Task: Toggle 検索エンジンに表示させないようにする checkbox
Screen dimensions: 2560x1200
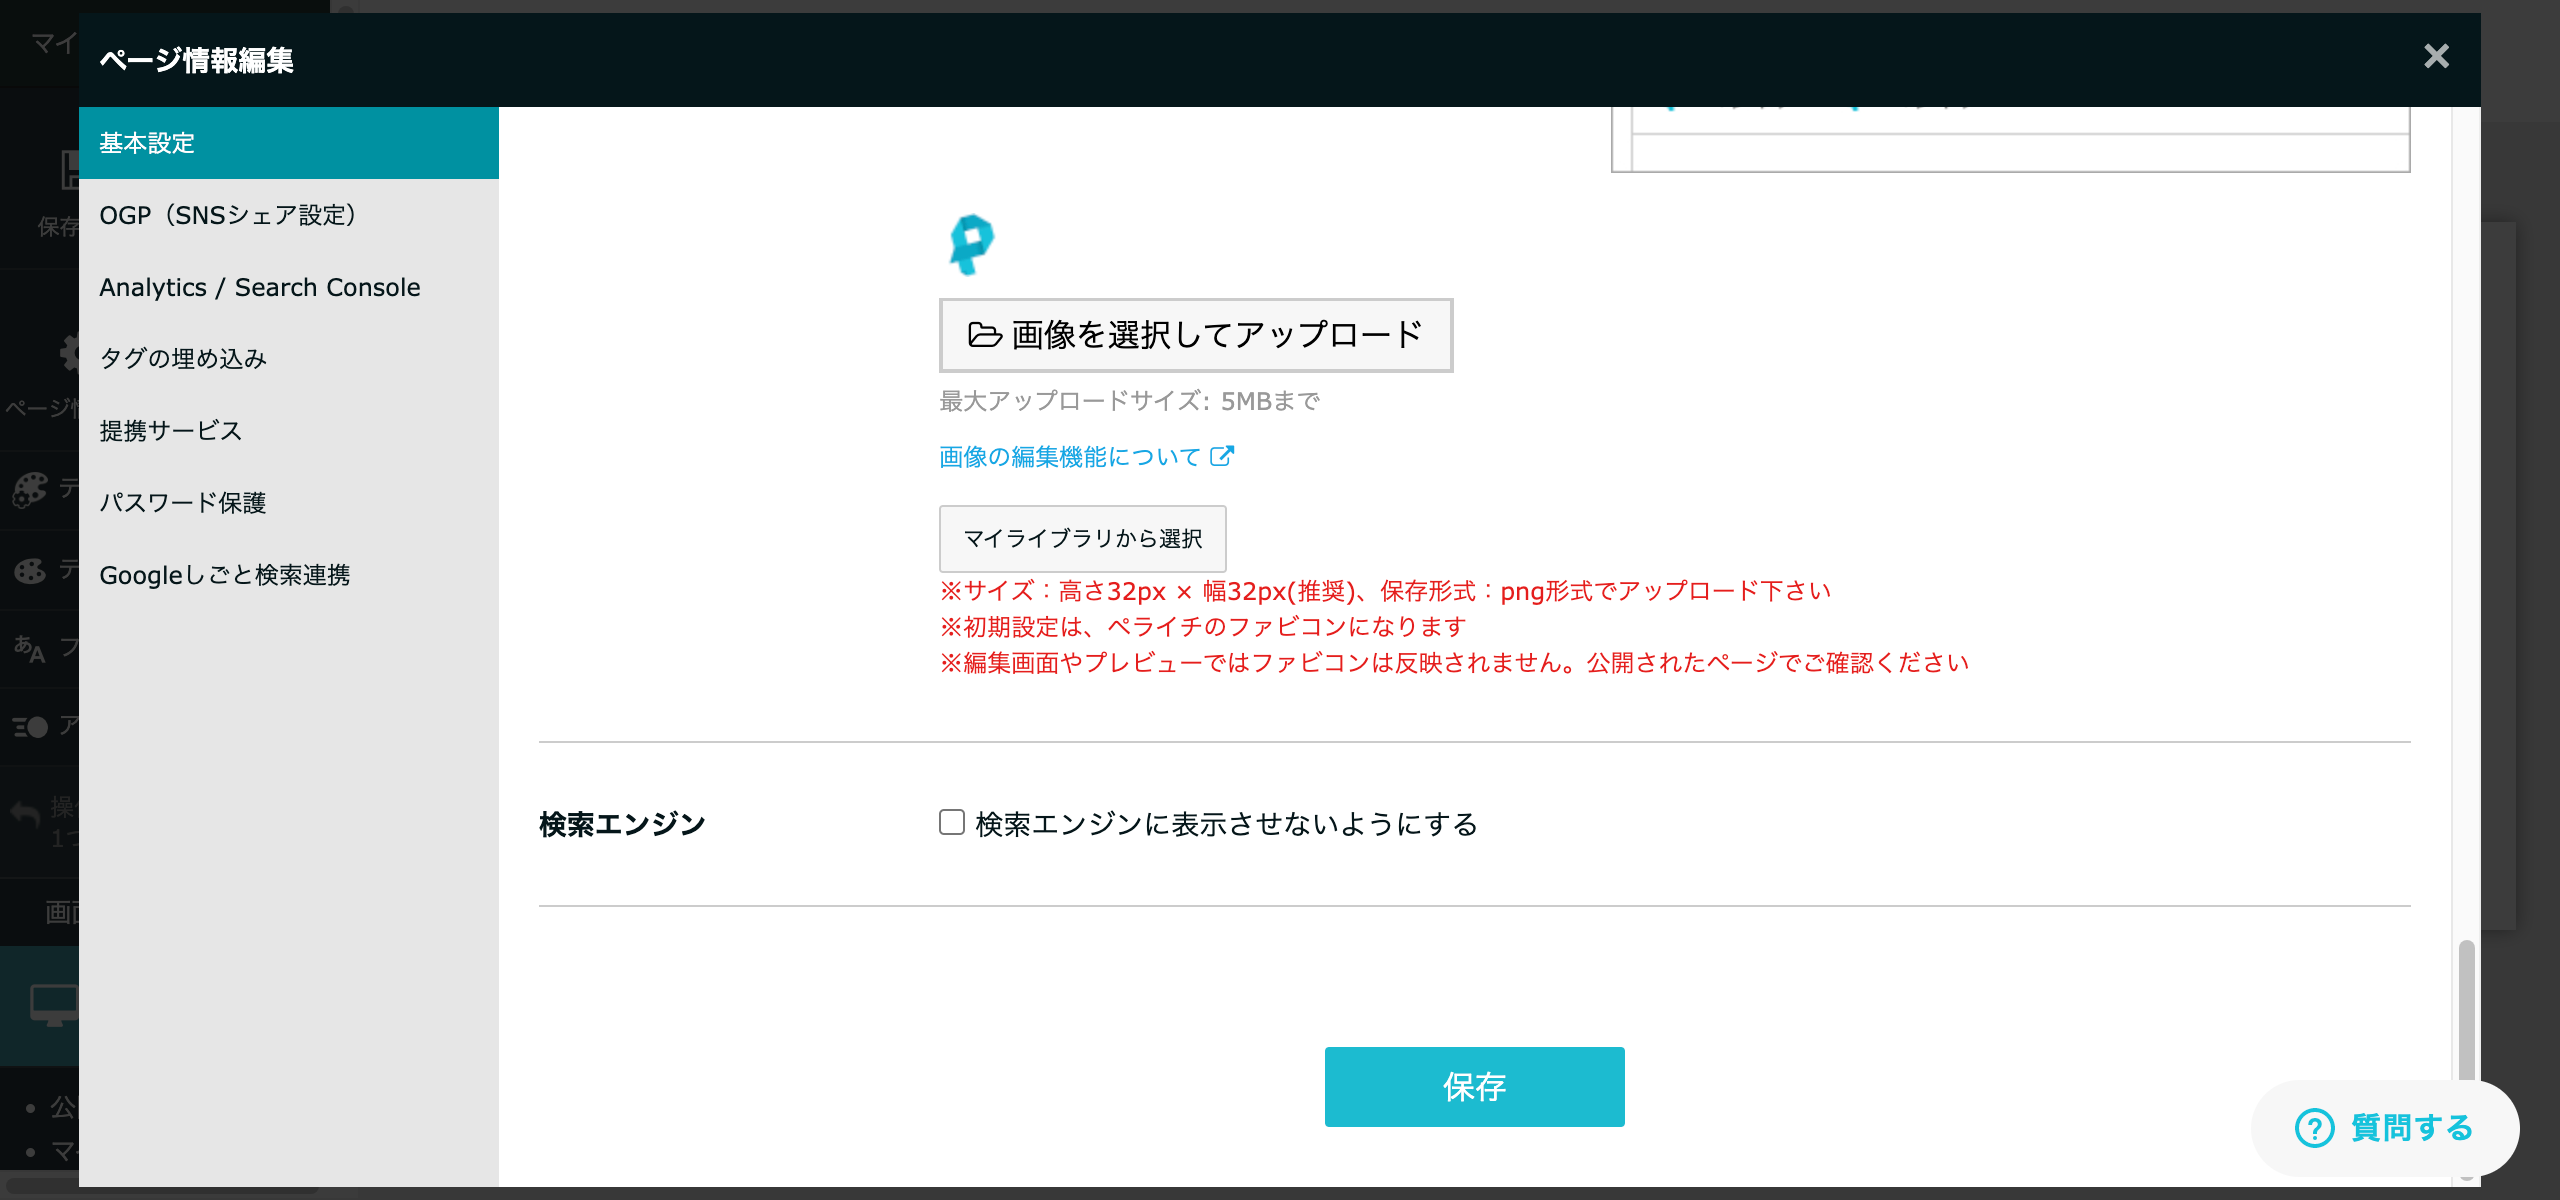Action: (x=952, y=822)
